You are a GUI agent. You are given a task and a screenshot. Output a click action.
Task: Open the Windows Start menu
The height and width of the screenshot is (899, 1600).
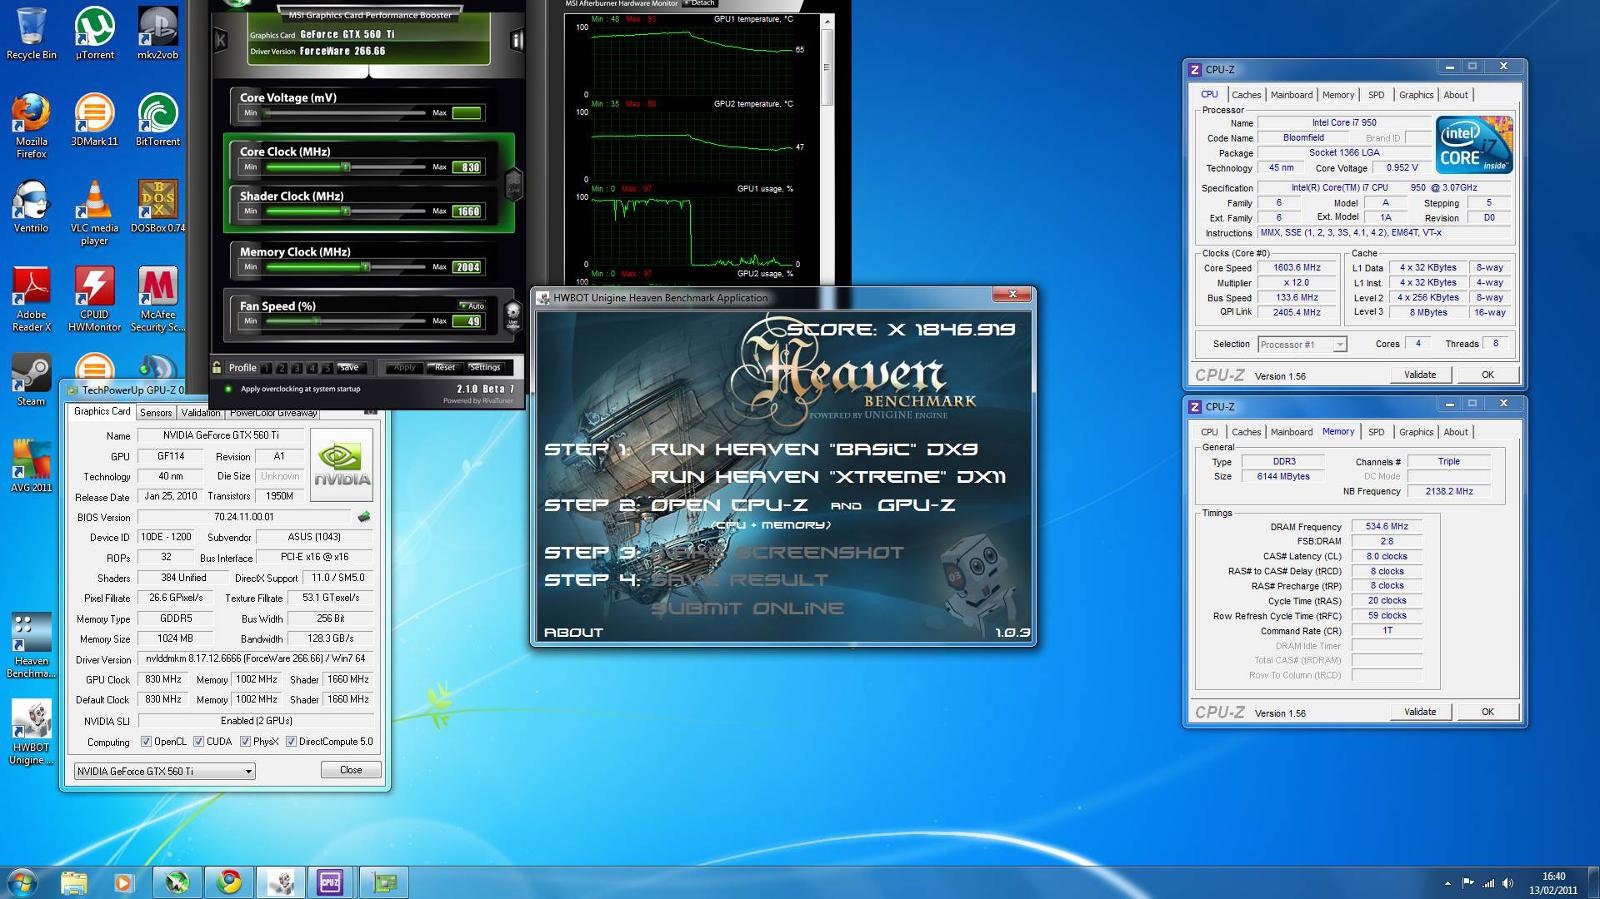23,882
